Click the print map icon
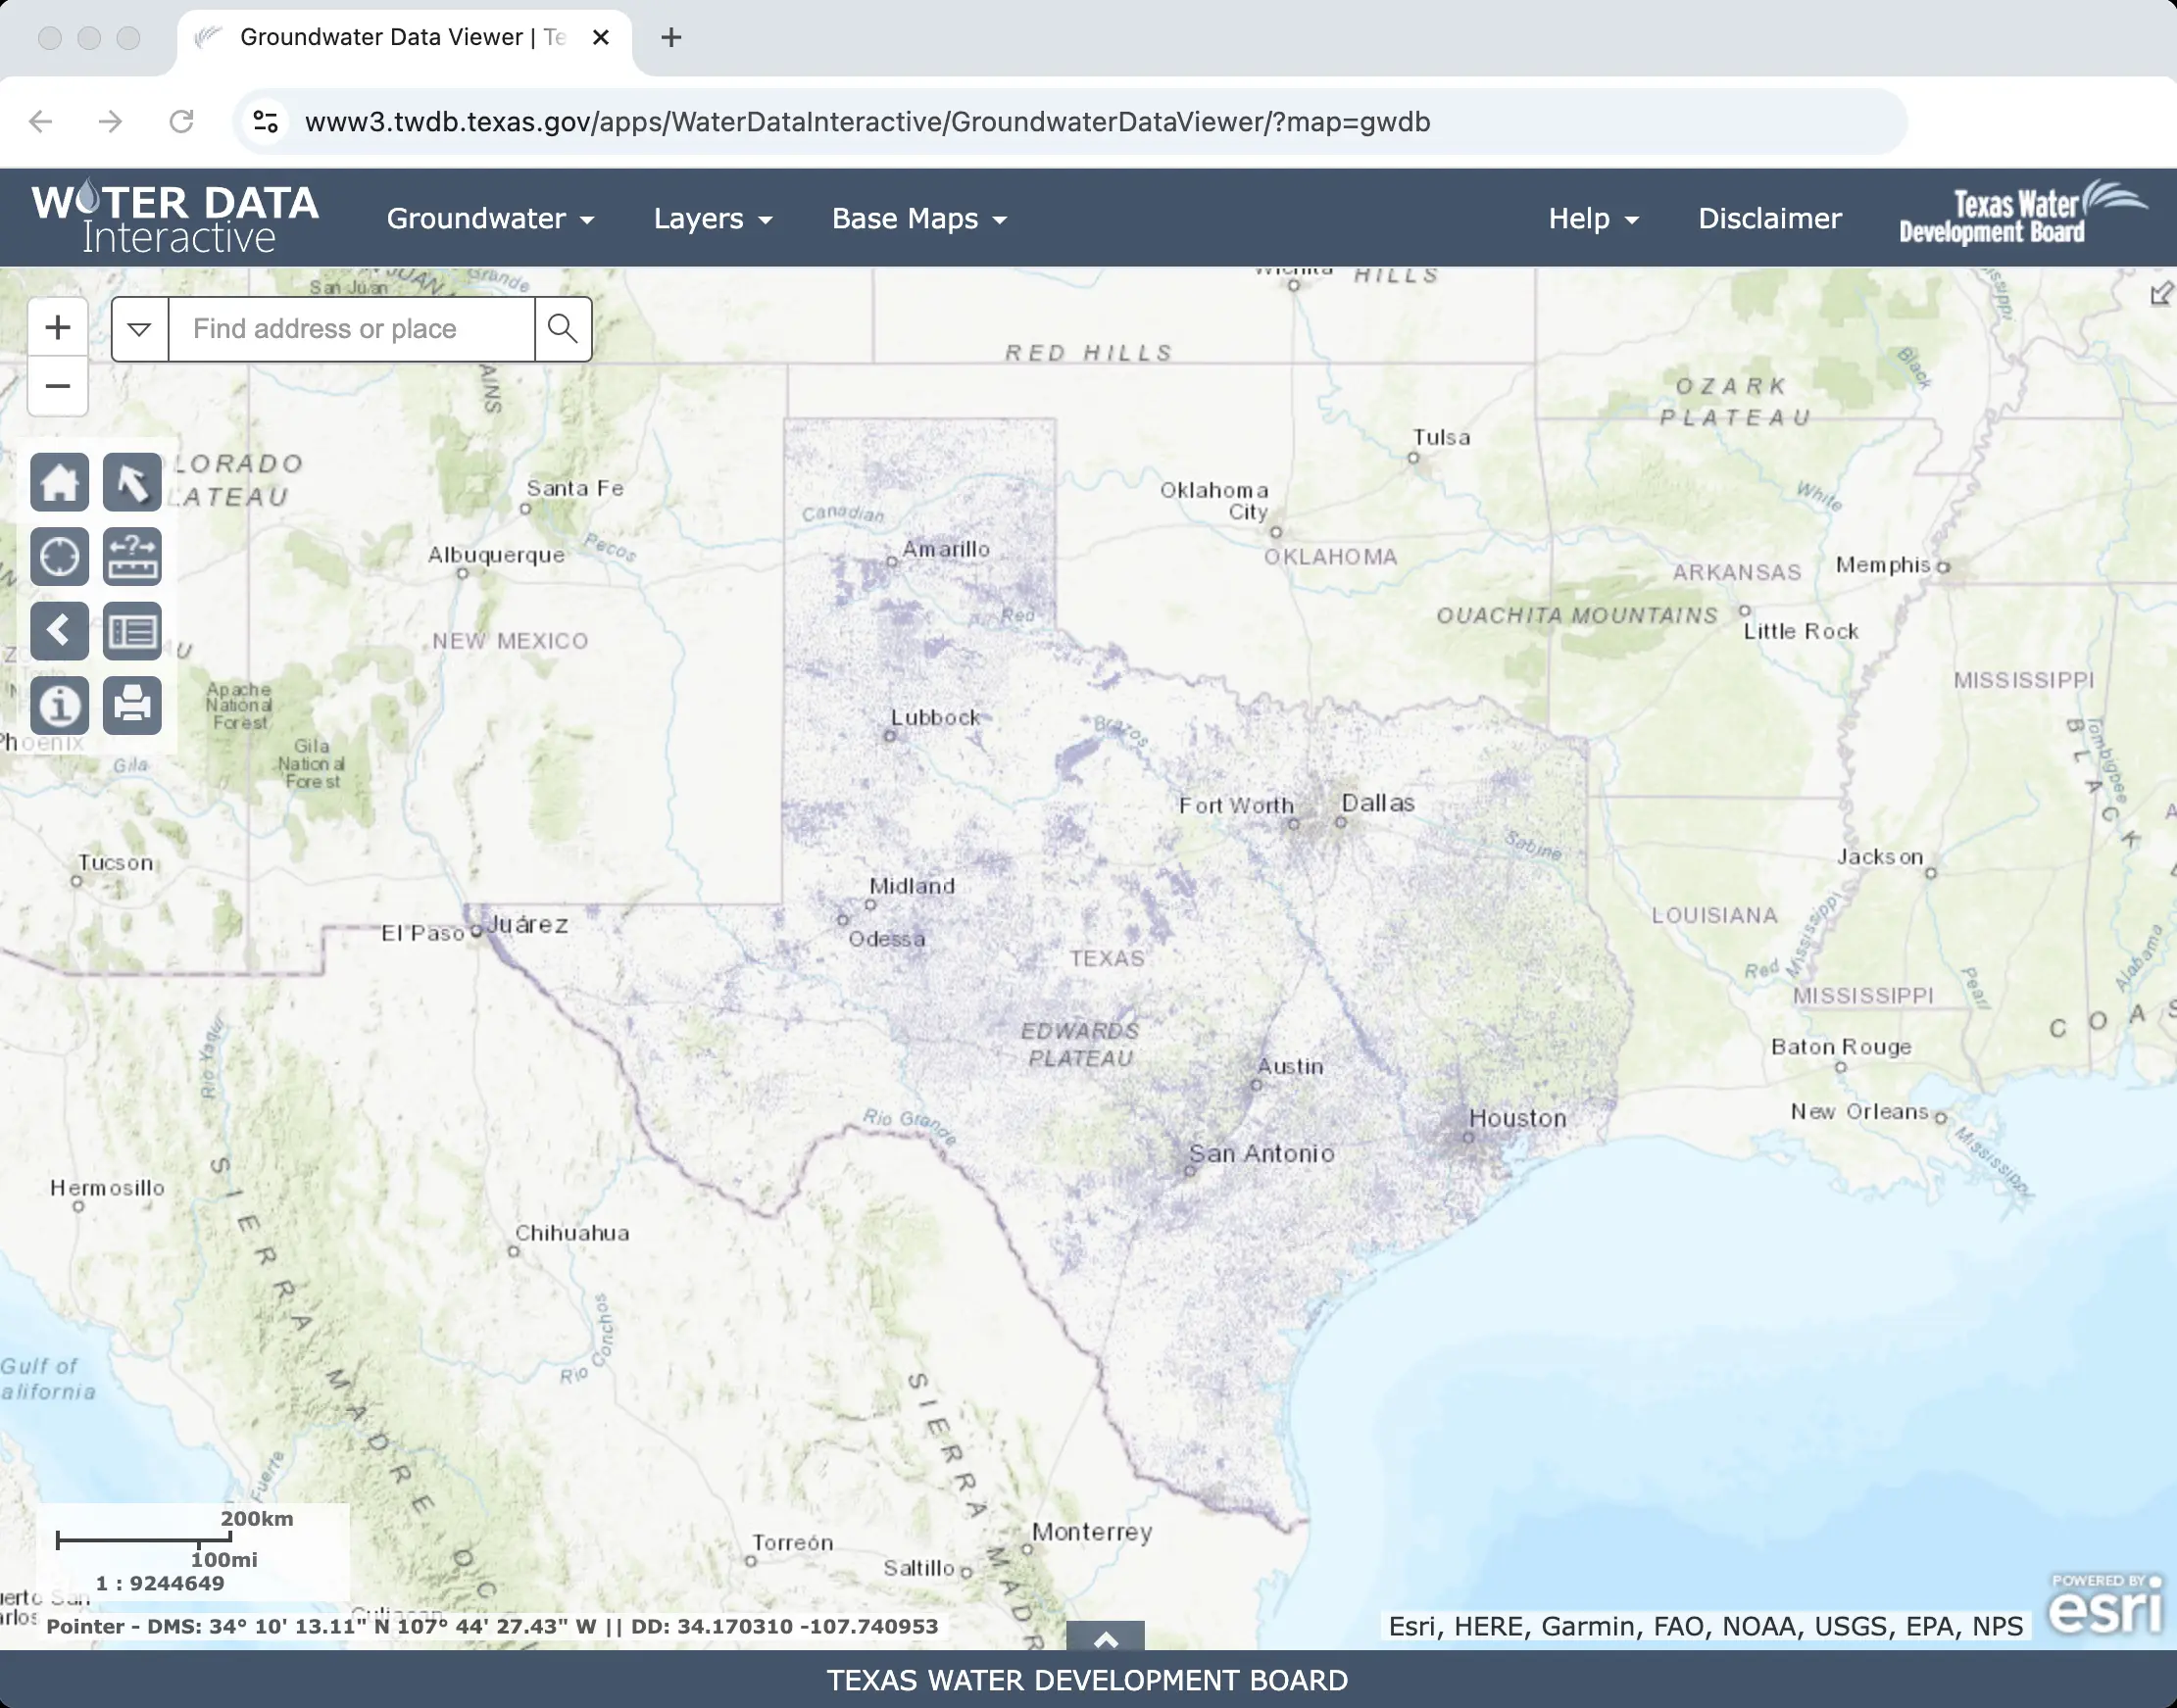The width and height of the screenshot is (2177, 1708). 132,705
